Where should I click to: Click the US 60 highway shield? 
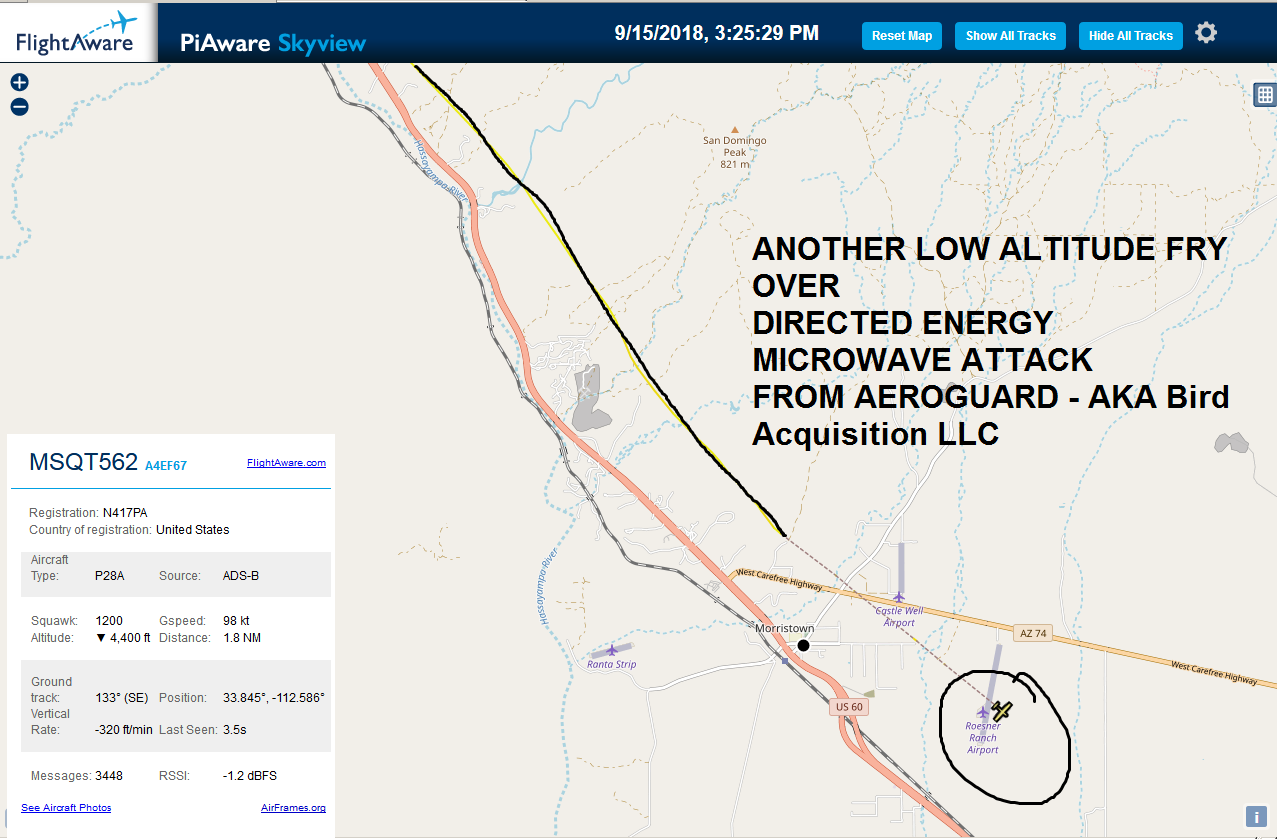tap(847, 707)
